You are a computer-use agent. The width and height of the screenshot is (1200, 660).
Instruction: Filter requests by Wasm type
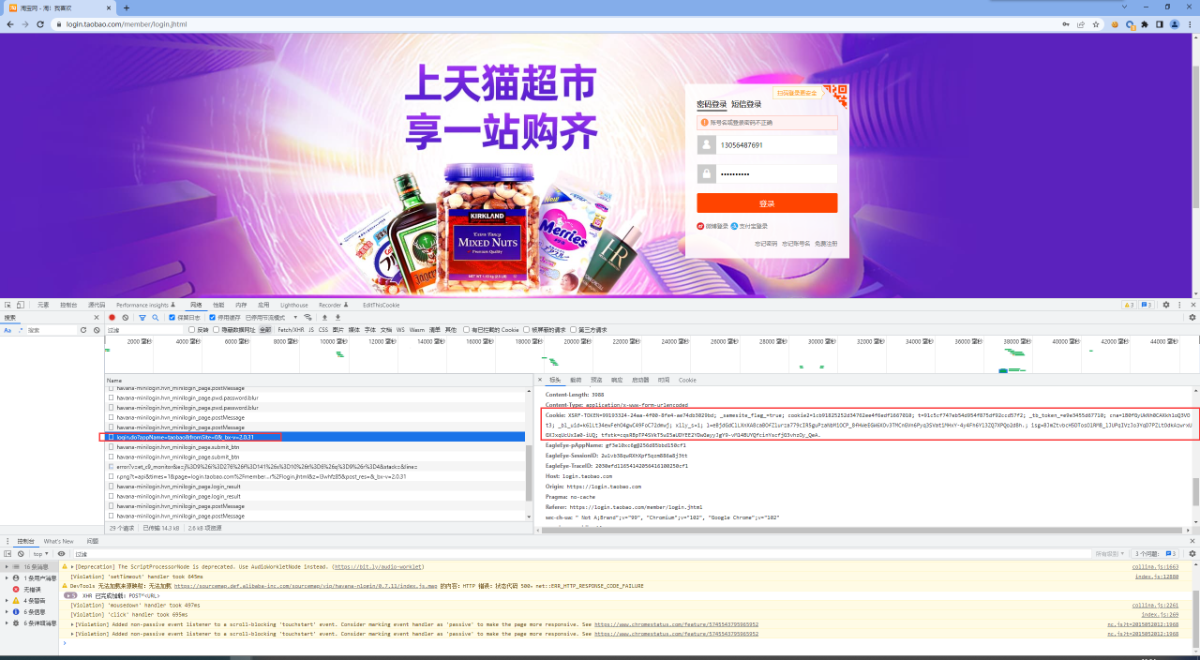point(417,330)
